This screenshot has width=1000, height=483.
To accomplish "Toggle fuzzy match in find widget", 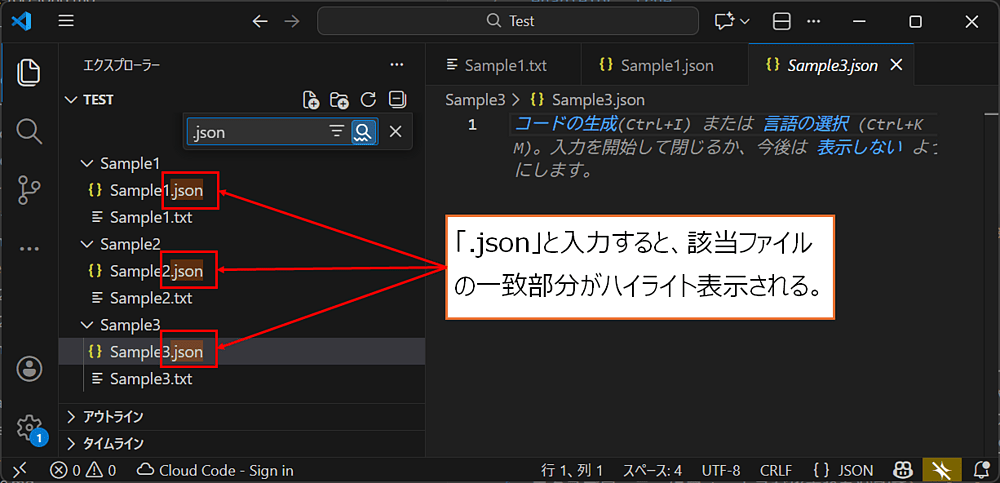I will click(x=363, y=131).
